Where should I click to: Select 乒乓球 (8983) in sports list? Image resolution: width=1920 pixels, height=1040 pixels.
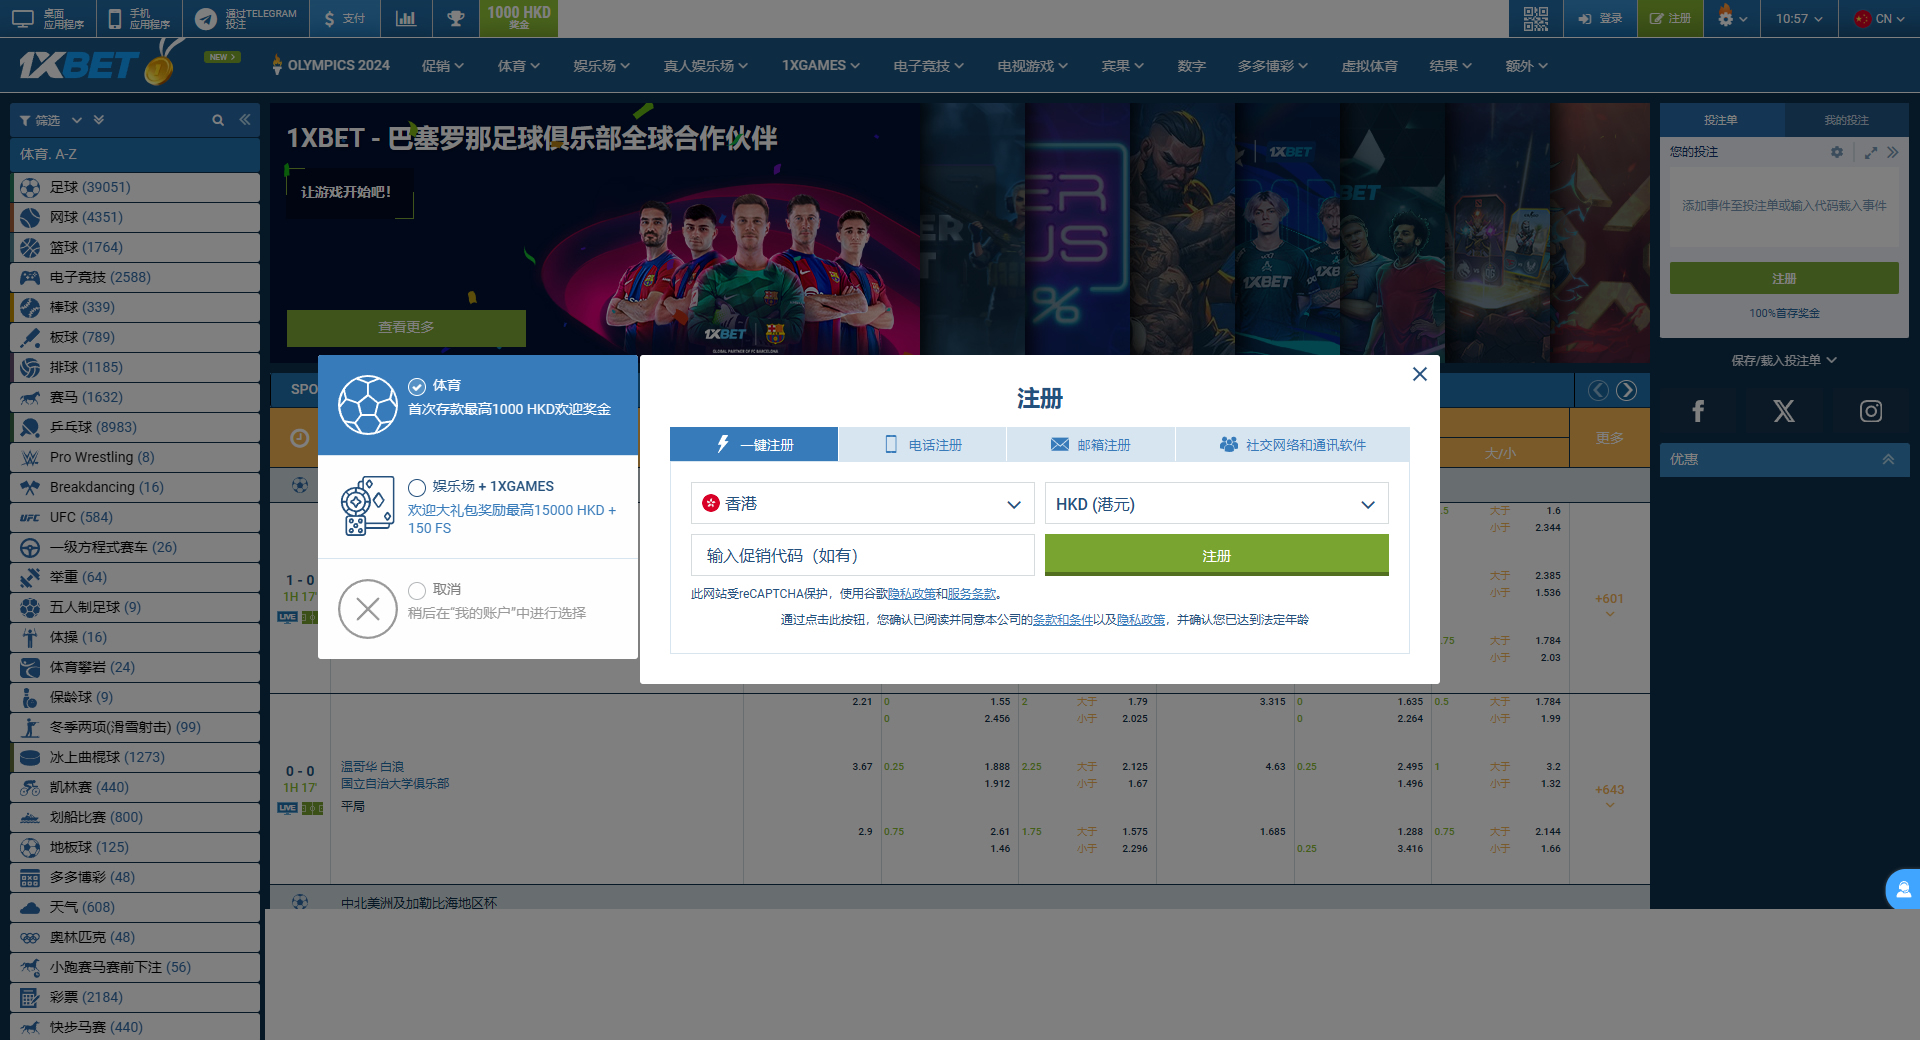tap(135, 427)
